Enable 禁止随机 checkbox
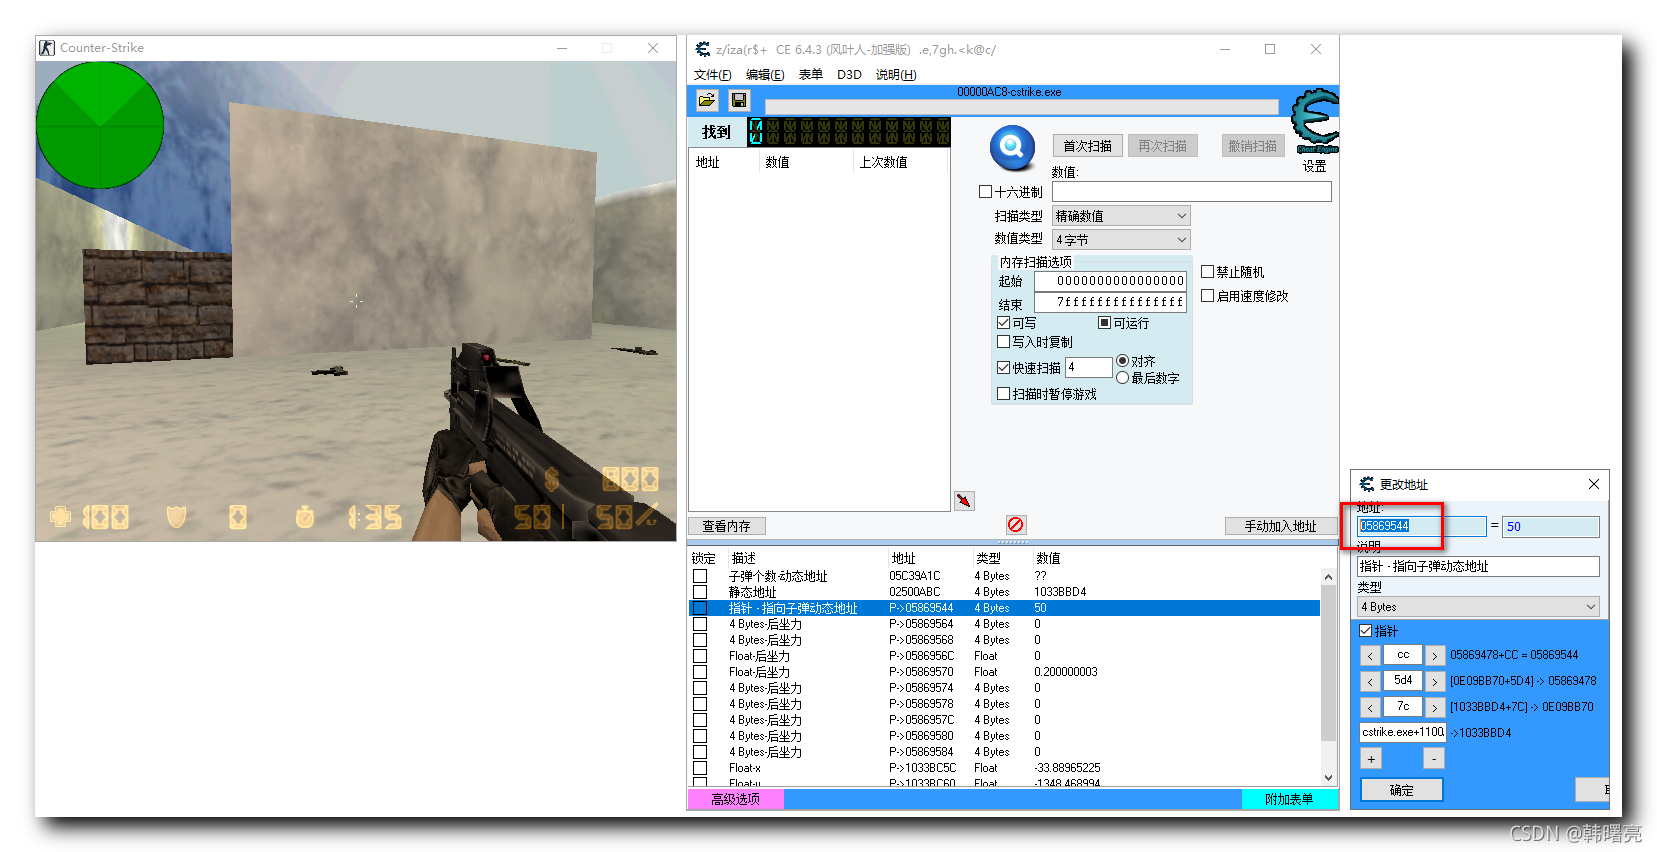 (1207, 272)
